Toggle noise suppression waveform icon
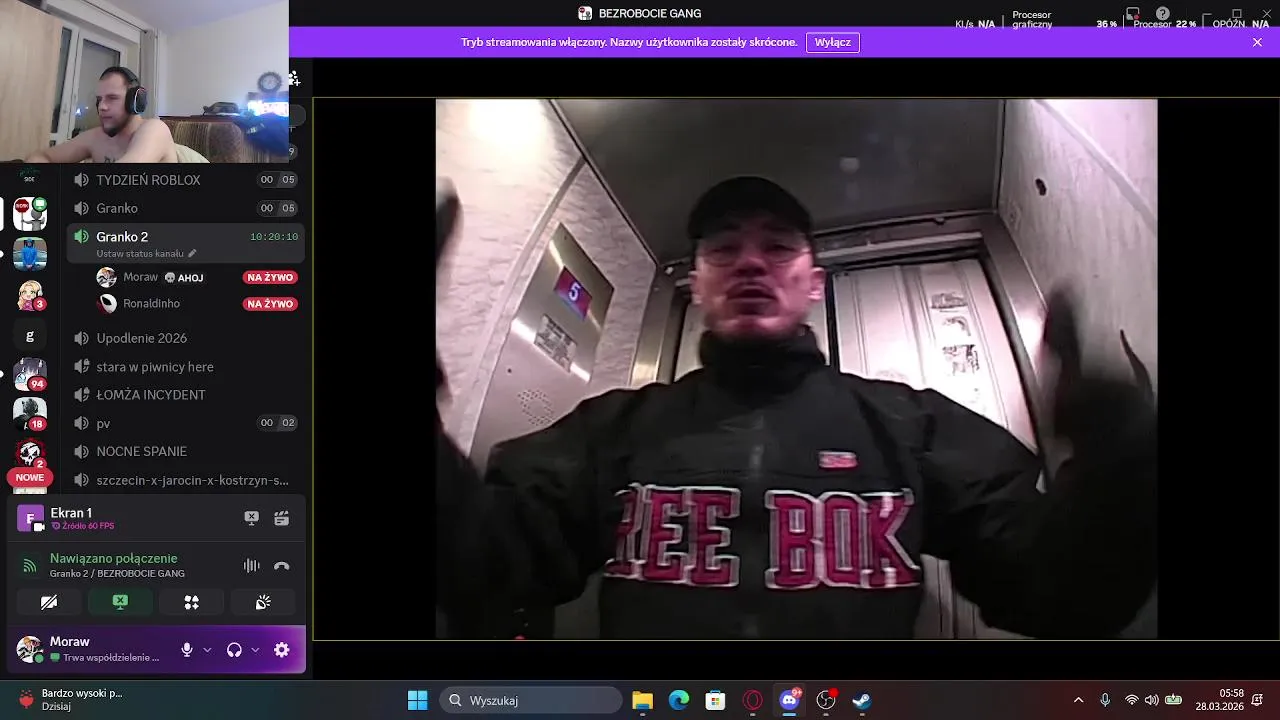This screenshot has width=1280, height=720. click(x=252, y=566)
